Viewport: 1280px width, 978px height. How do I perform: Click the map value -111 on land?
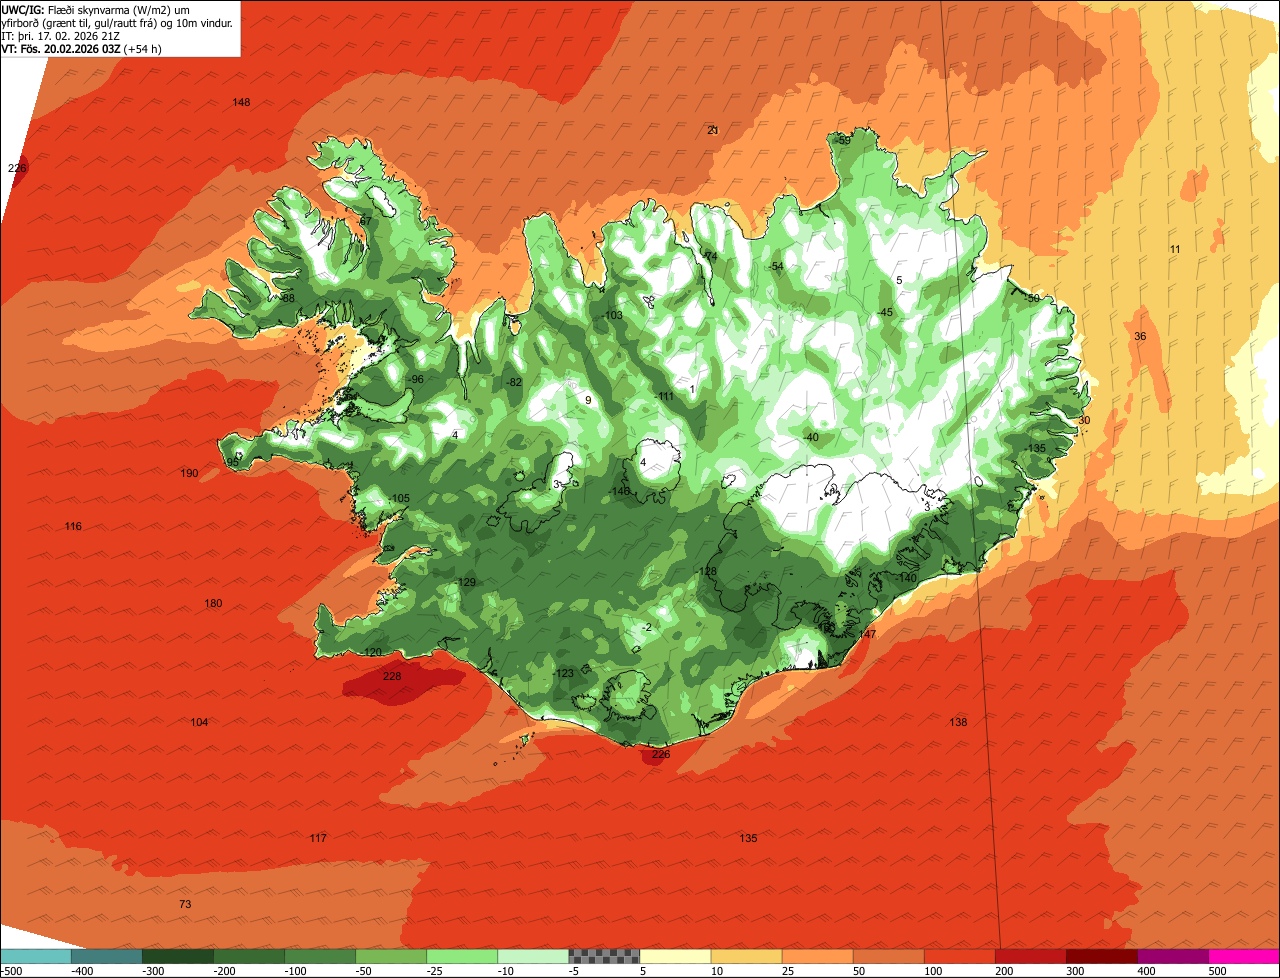point(664,397)
